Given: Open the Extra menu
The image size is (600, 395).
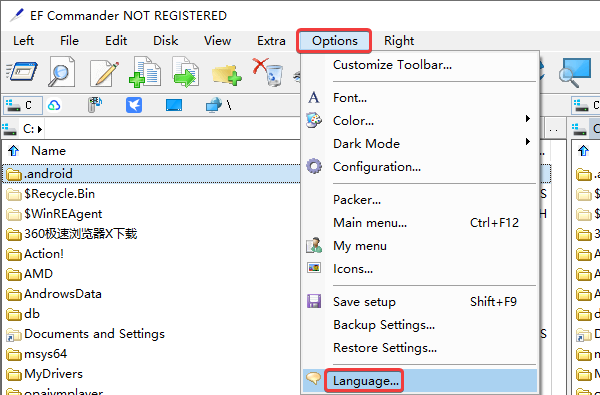Looking at the screenshot, I should pyautogui.click(x=271, y=41).
